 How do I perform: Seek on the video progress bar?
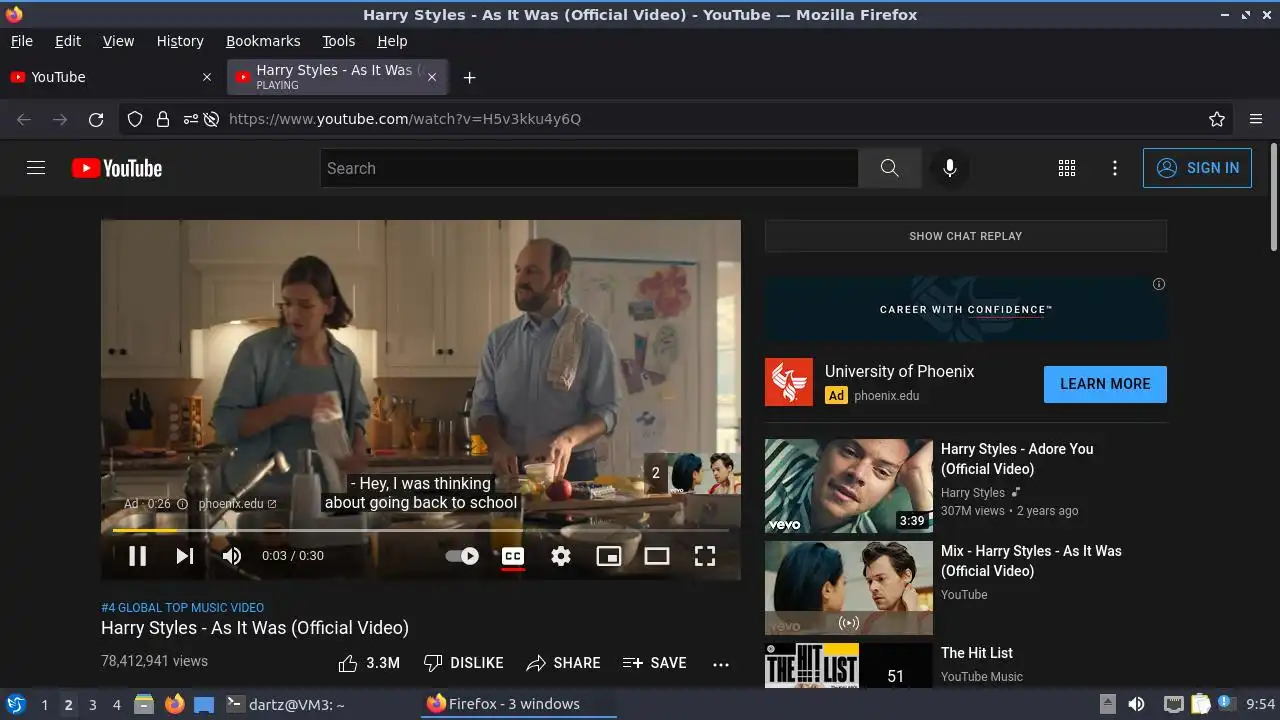point(421,530)
